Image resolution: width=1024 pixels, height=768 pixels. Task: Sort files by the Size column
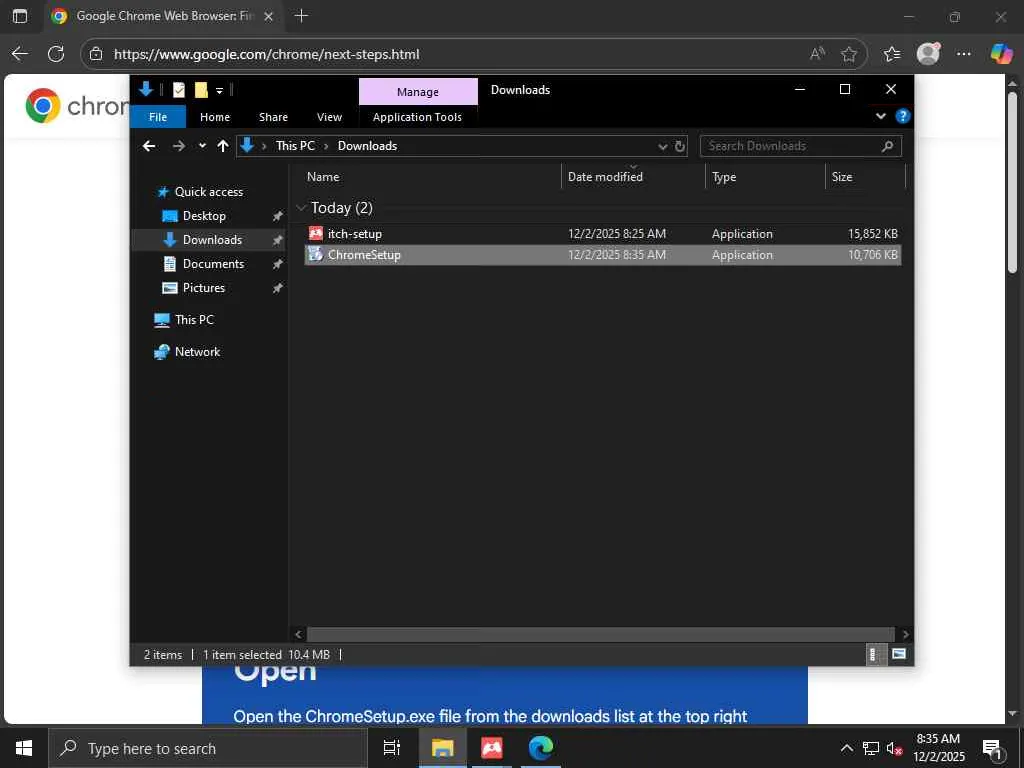[842, 177]
